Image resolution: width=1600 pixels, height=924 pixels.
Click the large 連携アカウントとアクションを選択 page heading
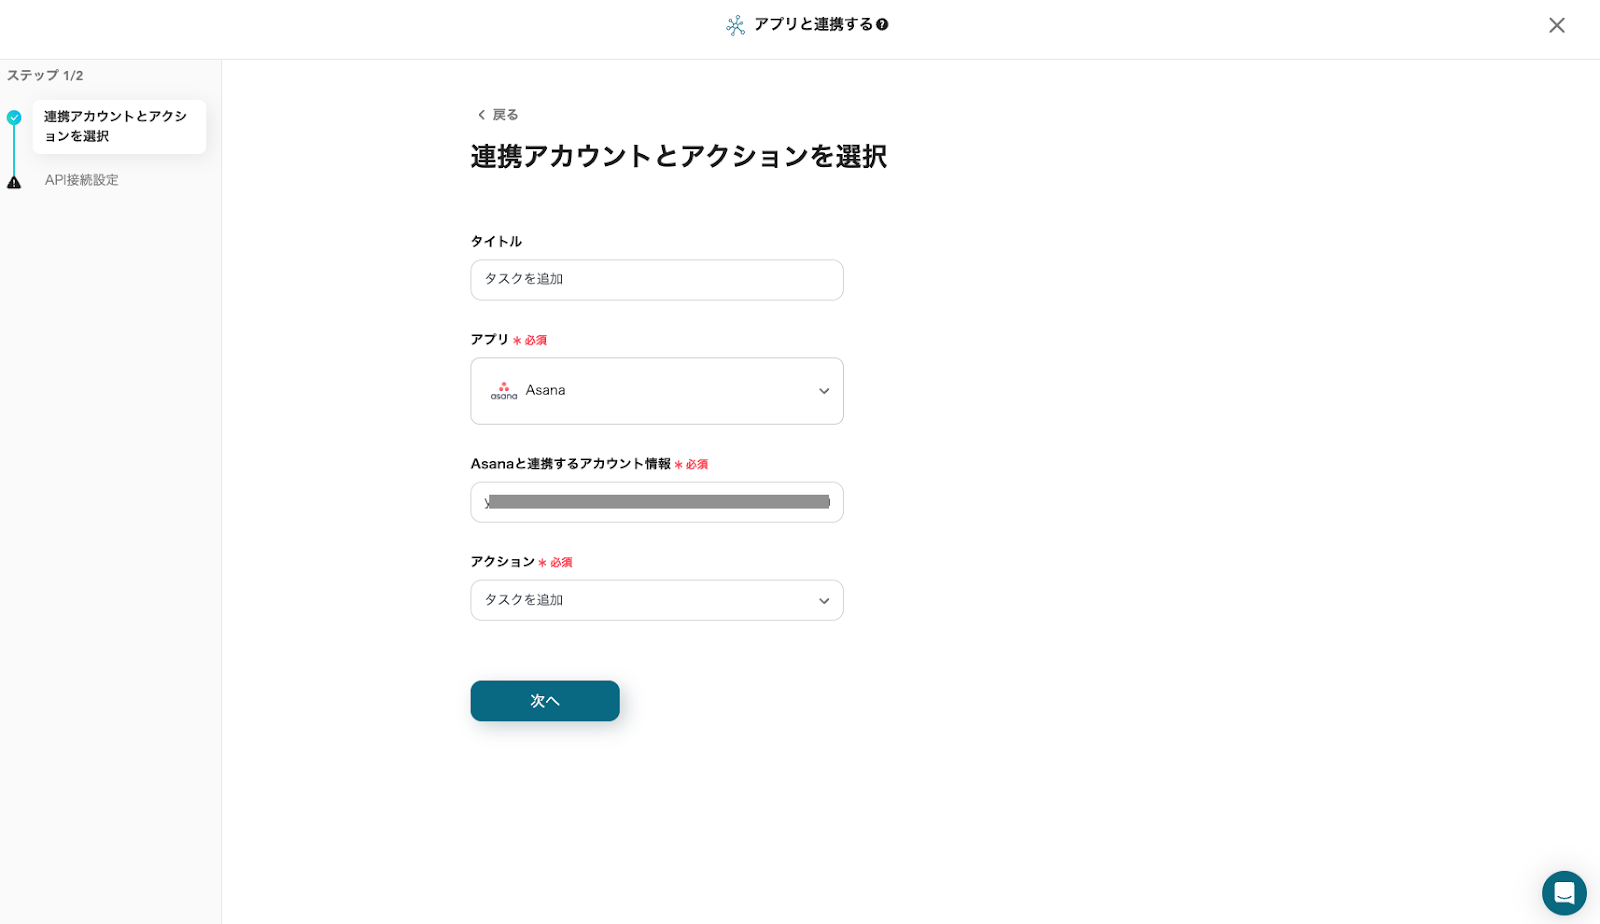[678, 157]
